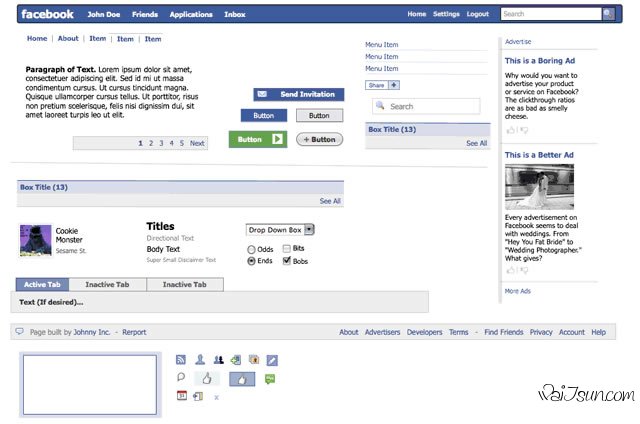Image resolution: width=640 pixels, height=424 pixels.
Task: Click the plus icon beside Share
Action: (x=393, y=85)
